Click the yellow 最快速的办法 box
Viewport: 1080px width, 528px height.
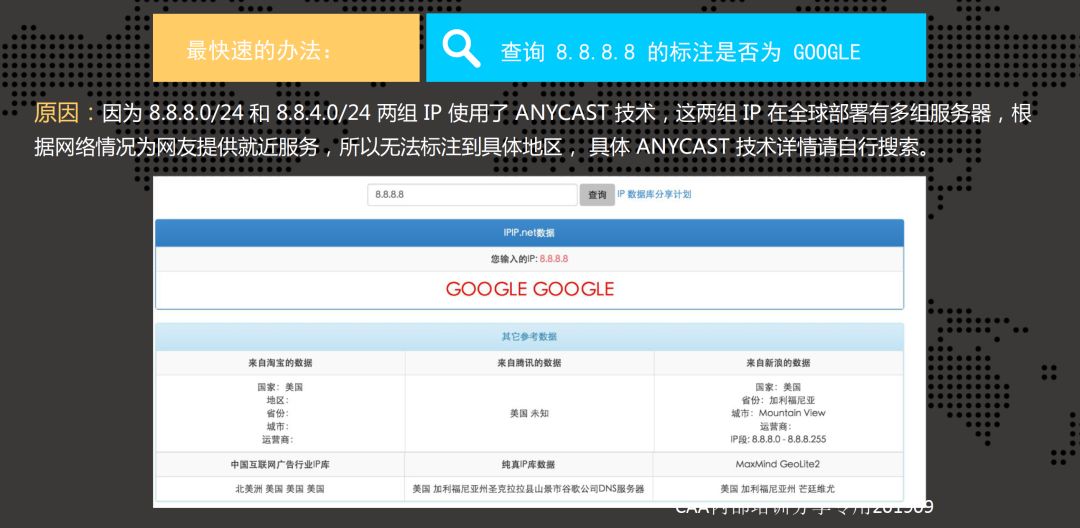[x=286, y=49]
